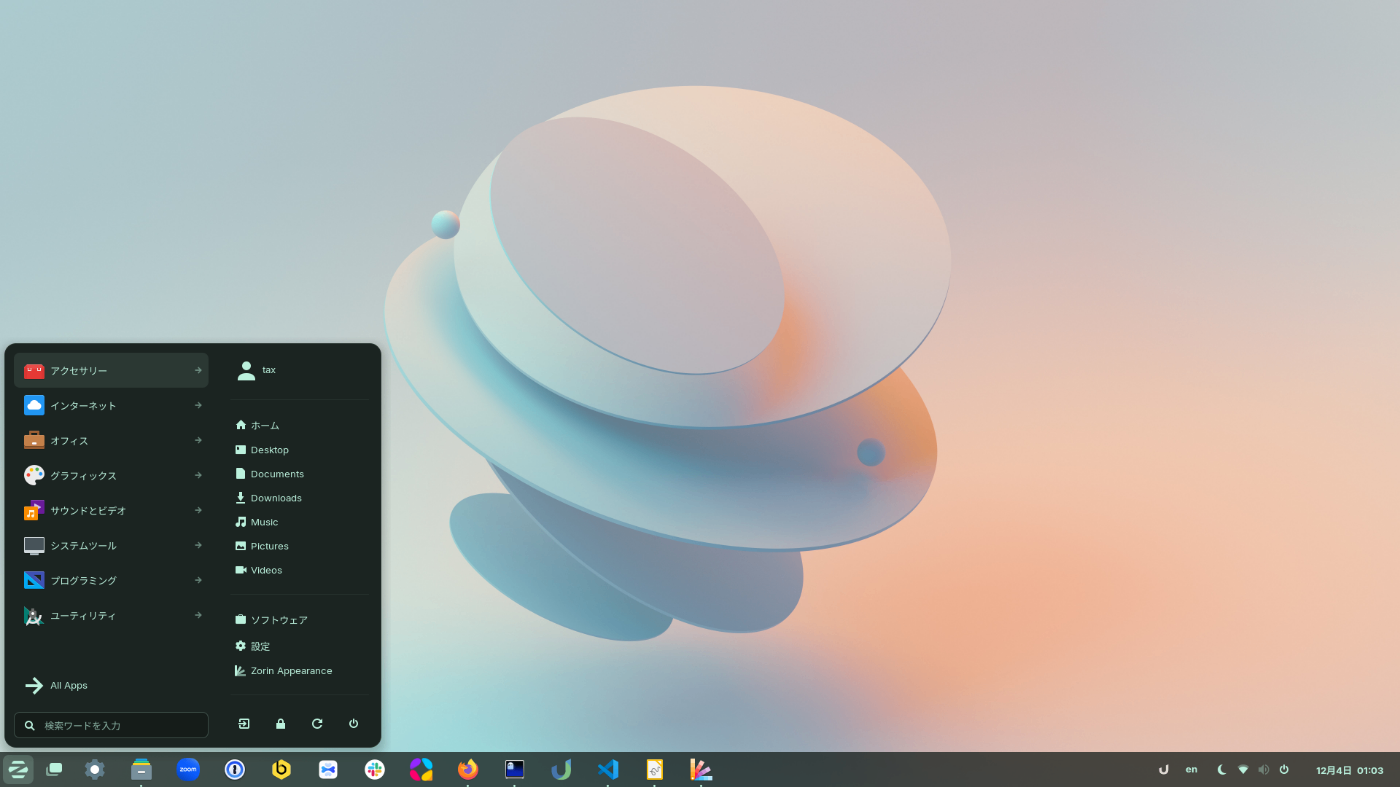The height and width of the screenshot is (787, 1400).
Task: Open the ユーティリティ category
Action: tap(111, 615)
